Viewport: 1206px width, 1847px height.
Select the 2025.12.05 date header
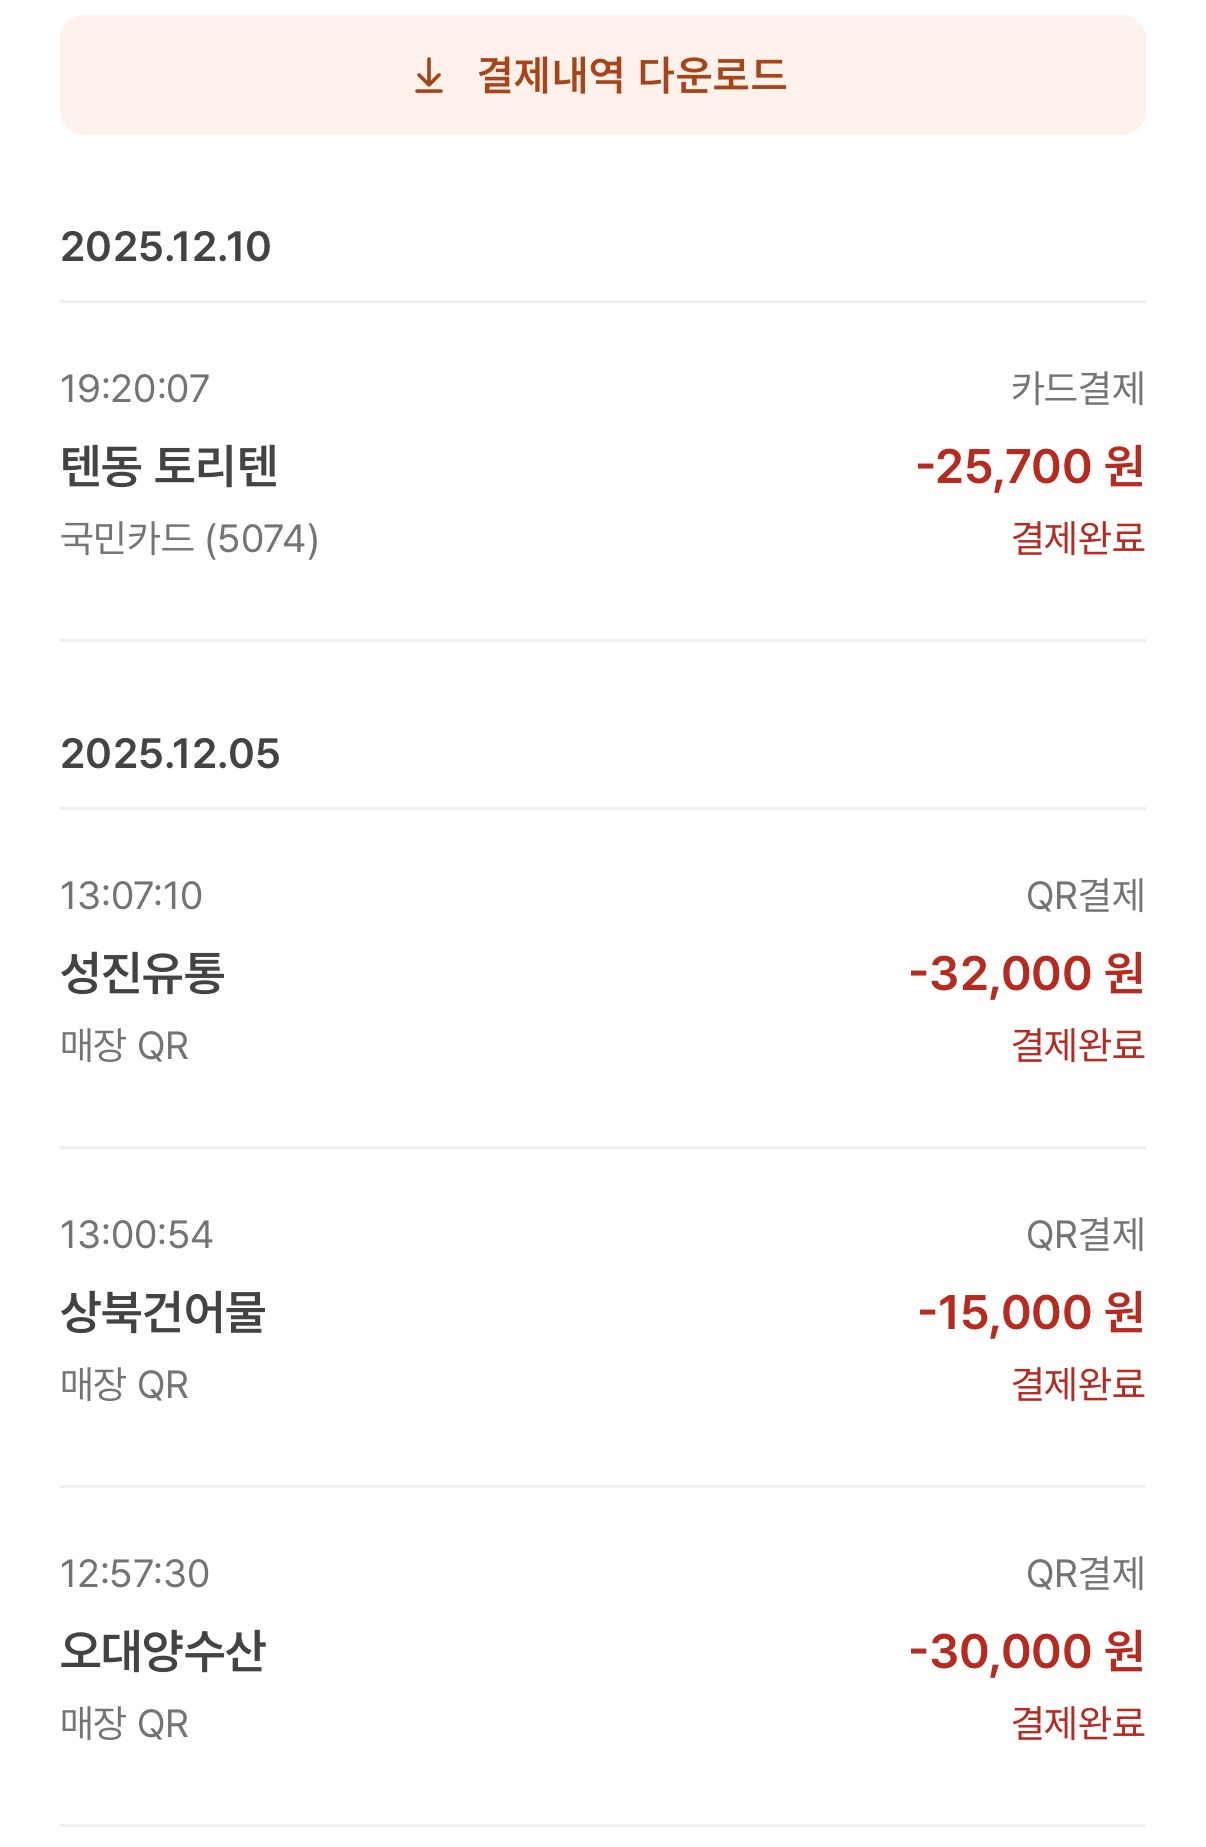tap(170, 754)
